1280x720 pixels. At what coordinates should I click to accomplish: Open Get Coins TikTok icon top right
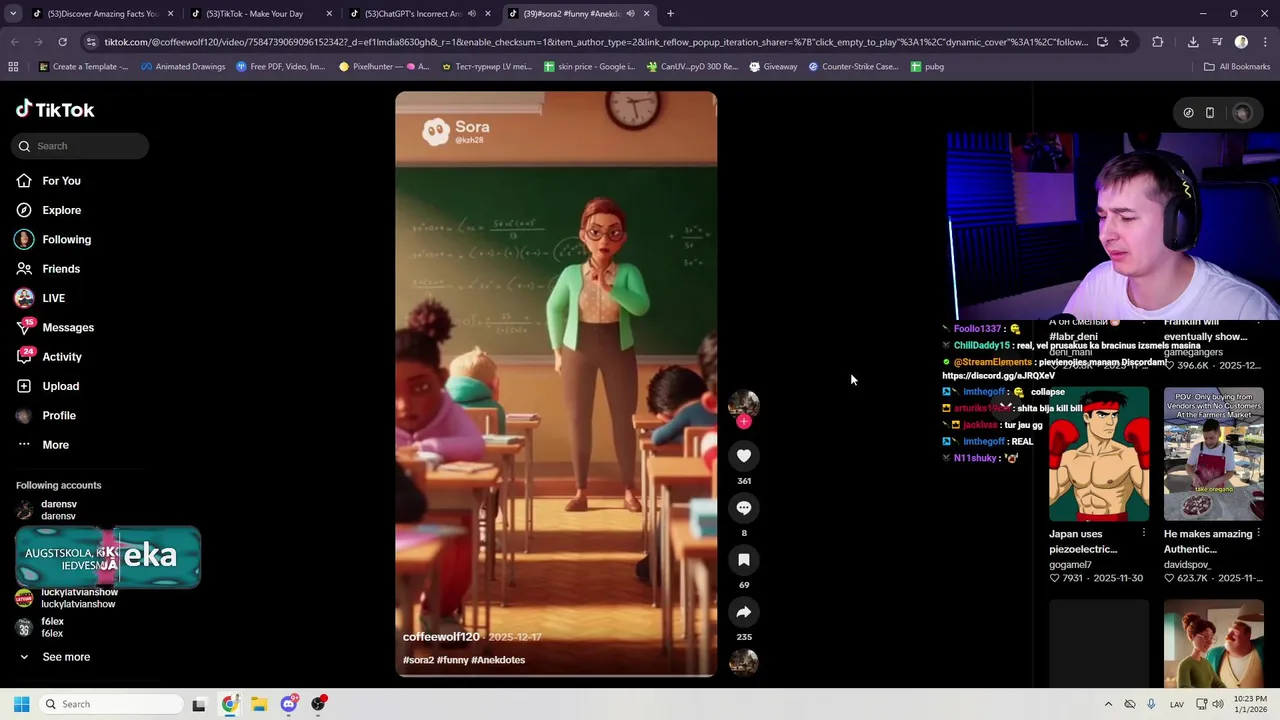(x=1188, y=113)
